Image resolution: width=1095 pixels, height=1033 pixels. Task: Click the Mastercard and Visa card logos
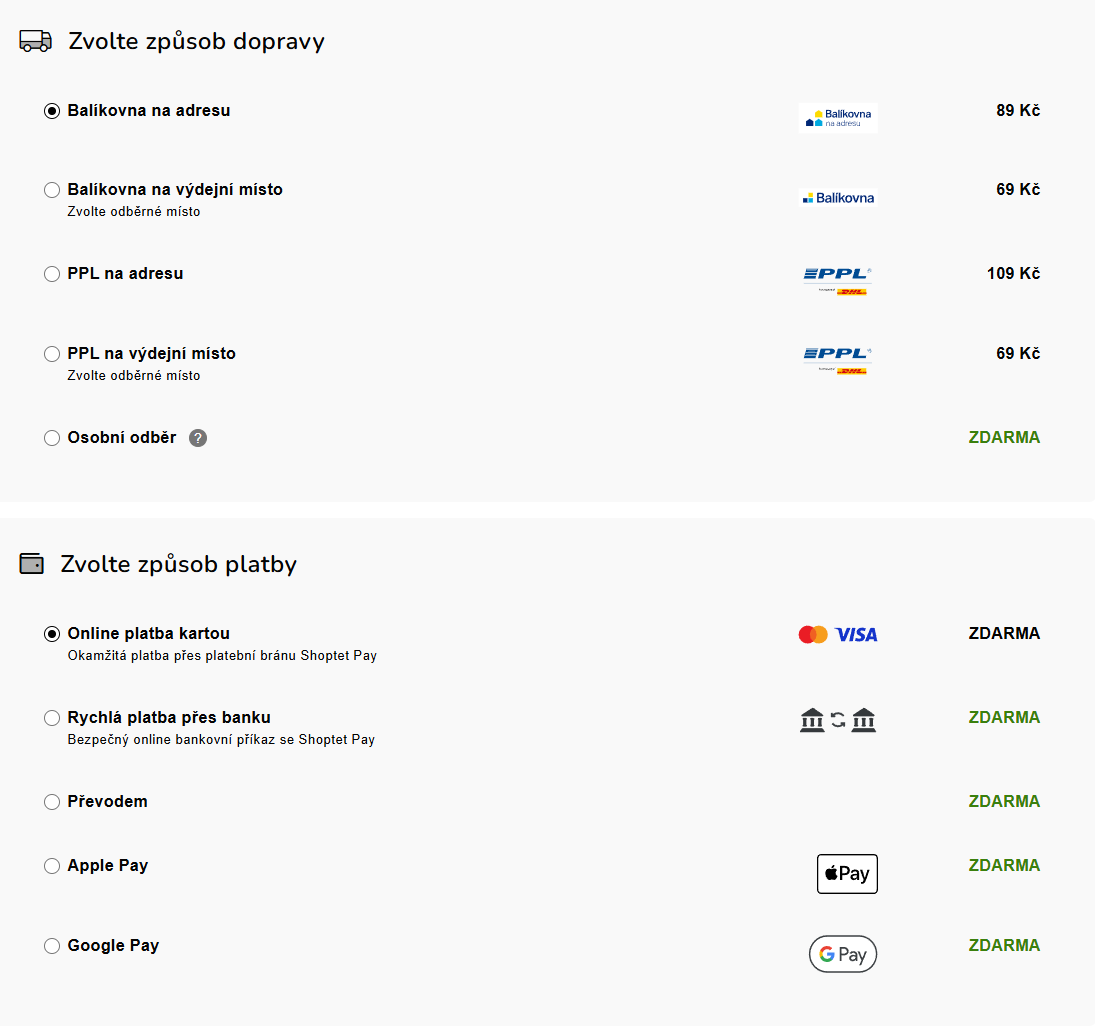tap(838, 634)
